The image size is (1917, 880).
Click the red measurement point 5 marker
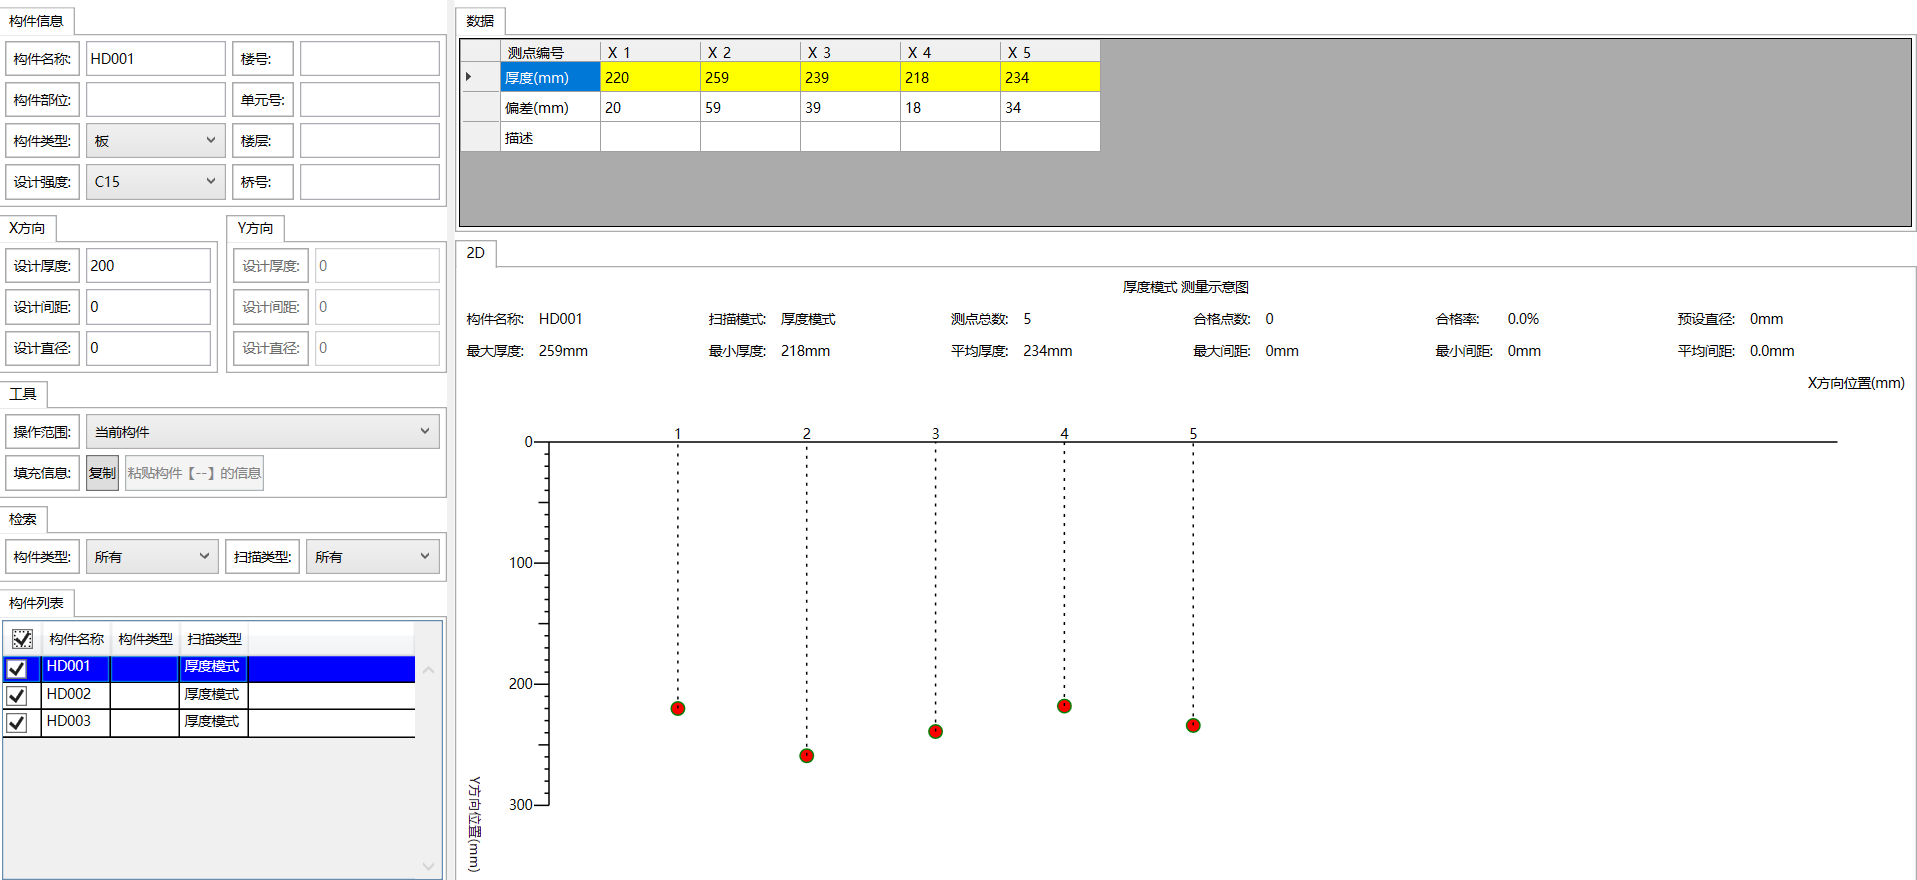(1193, 725)
